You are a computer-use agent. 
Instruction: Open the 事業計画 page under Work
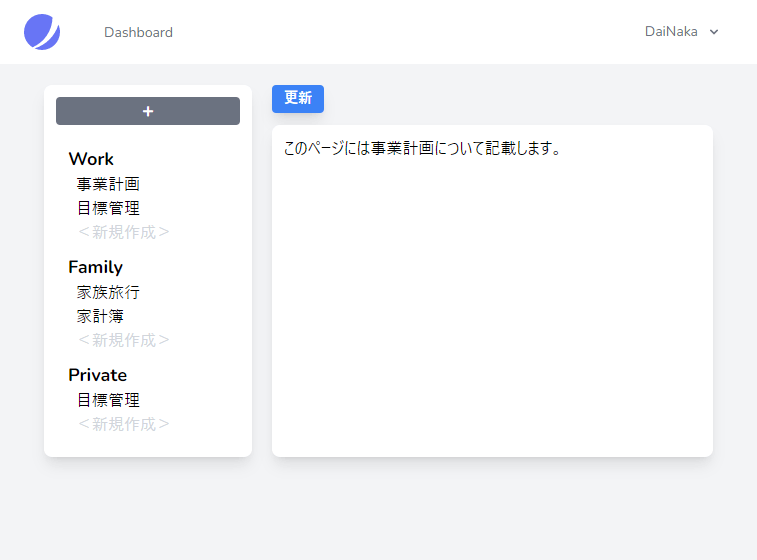(108, 184)
